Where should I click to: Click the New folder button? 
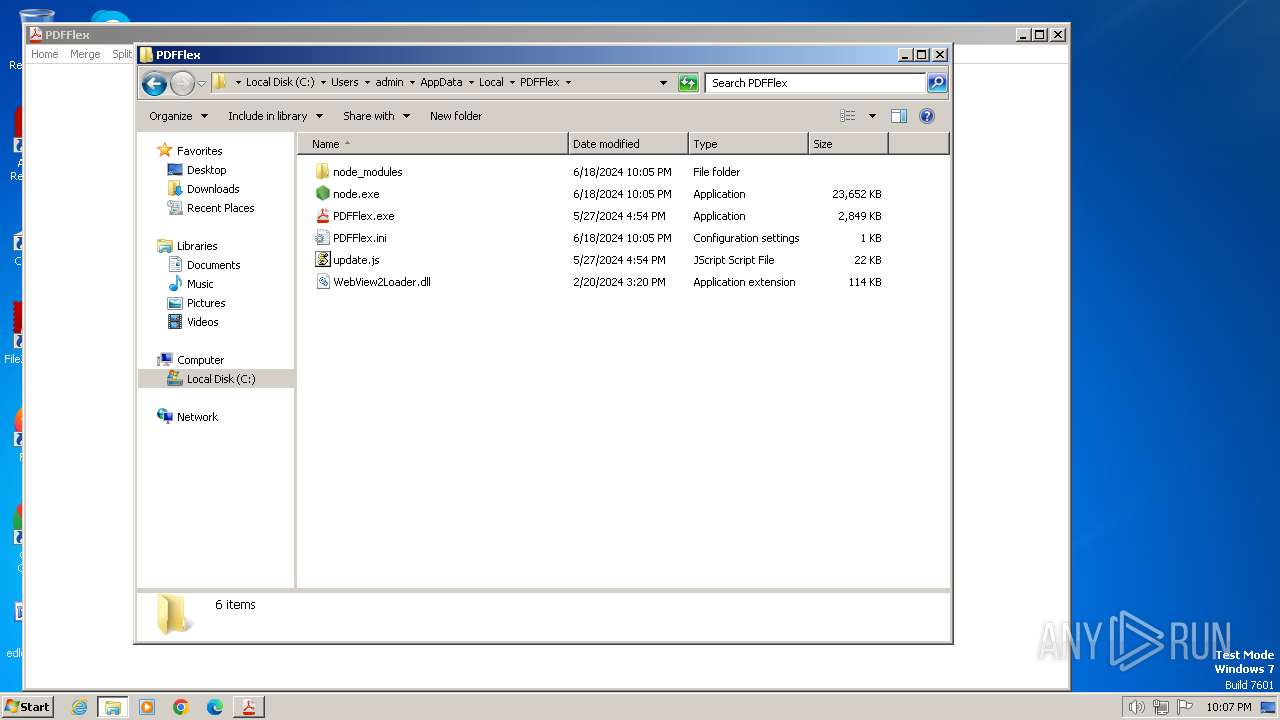pyautogui.click(x=456, y=116)
